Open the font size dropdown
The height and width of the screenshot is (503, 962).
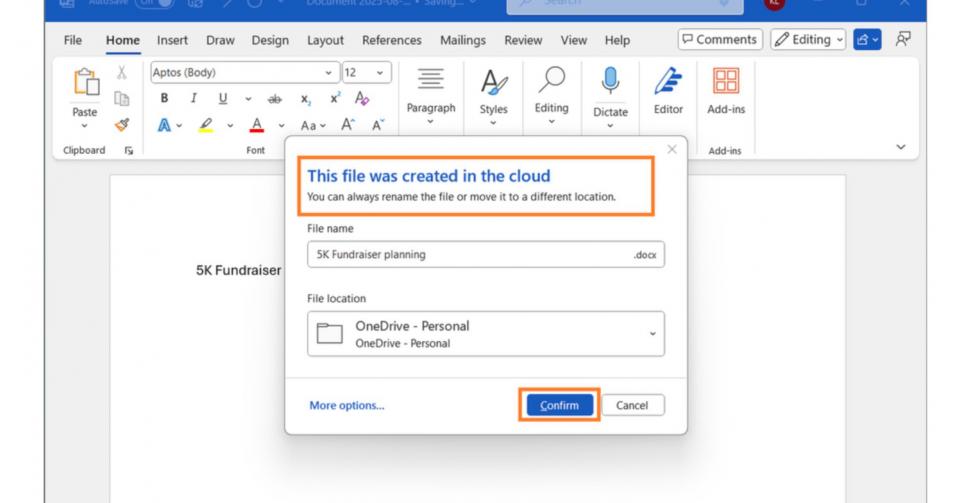380,73
